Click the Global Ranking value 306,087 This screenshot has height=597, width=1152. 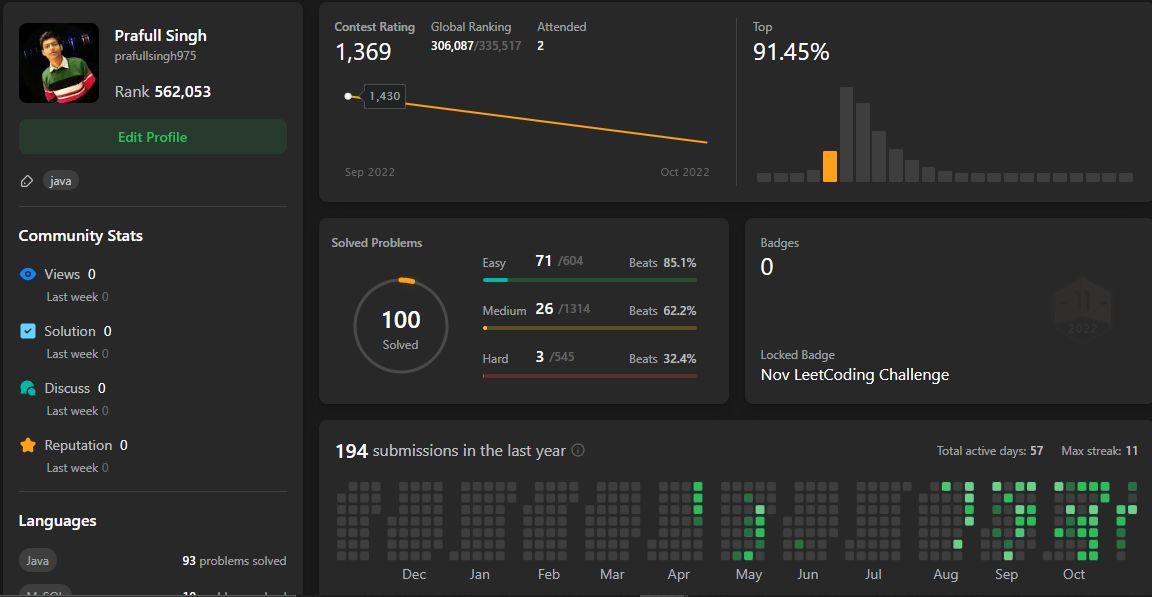(452, 46)
